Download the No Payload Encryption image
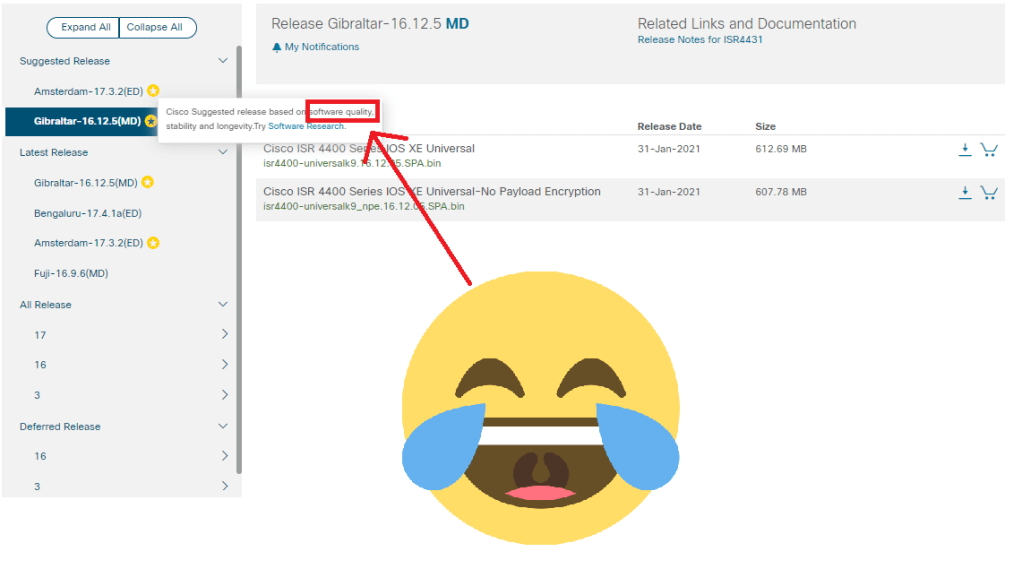Screen dimensions: 1022x586 (965, 193)
